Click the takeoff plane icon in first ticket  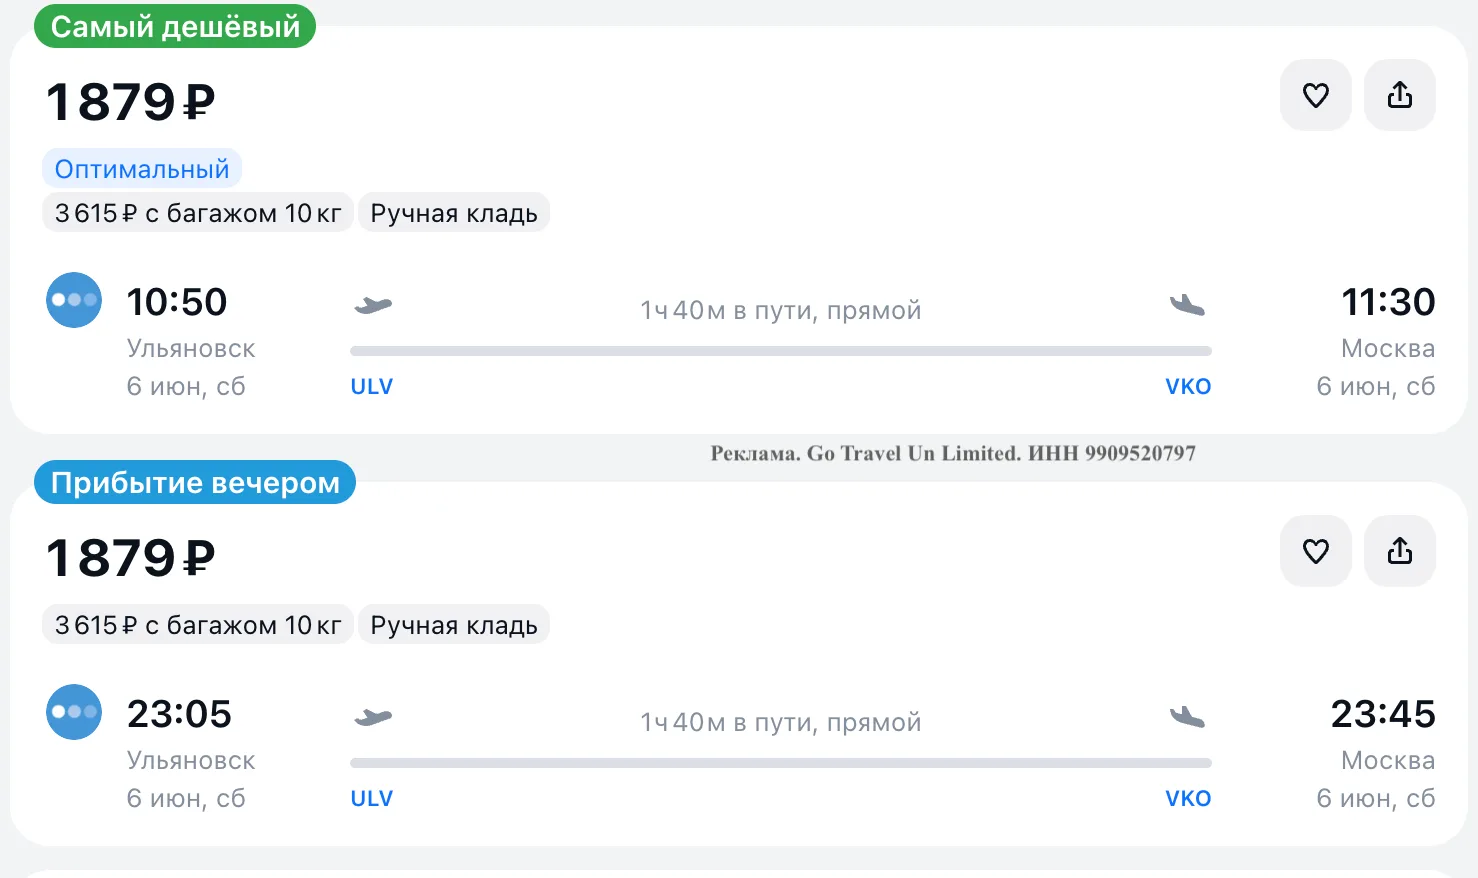(373, 305)
